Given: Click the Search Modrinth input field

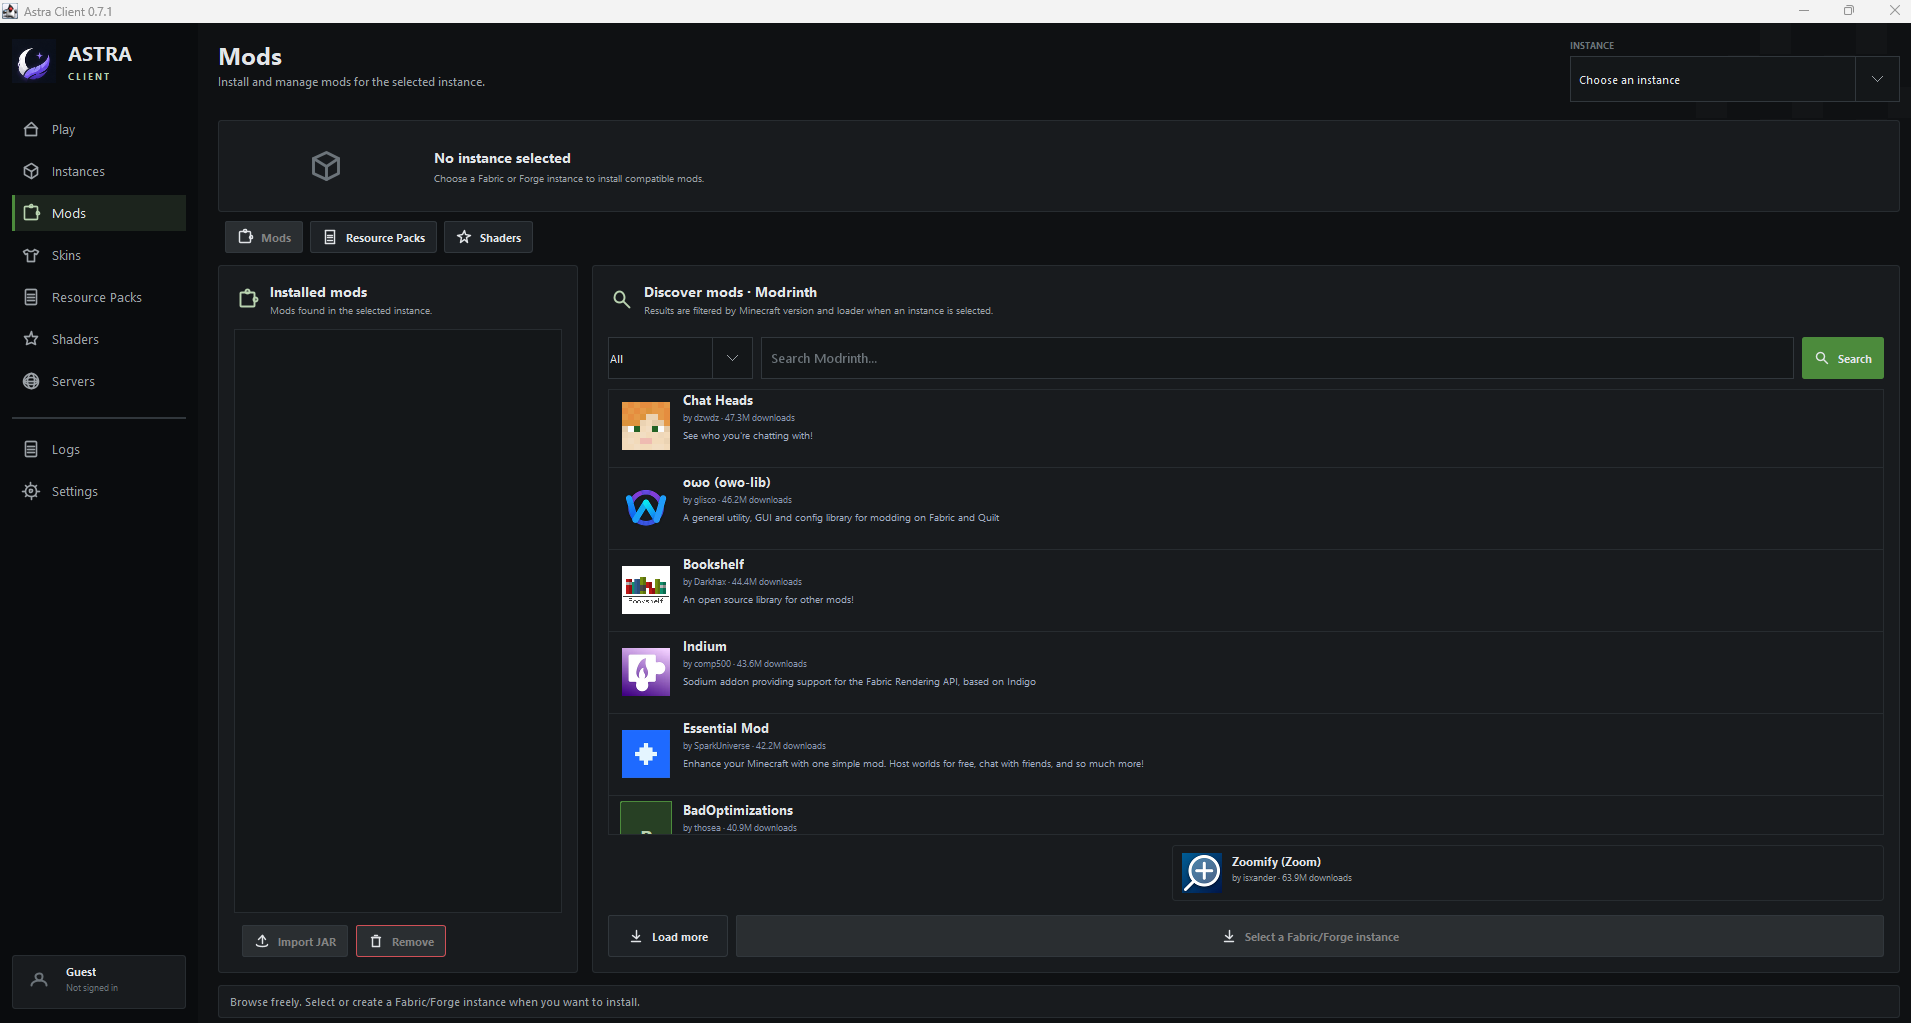Looking at the screenshot, I should (1277, 358).
